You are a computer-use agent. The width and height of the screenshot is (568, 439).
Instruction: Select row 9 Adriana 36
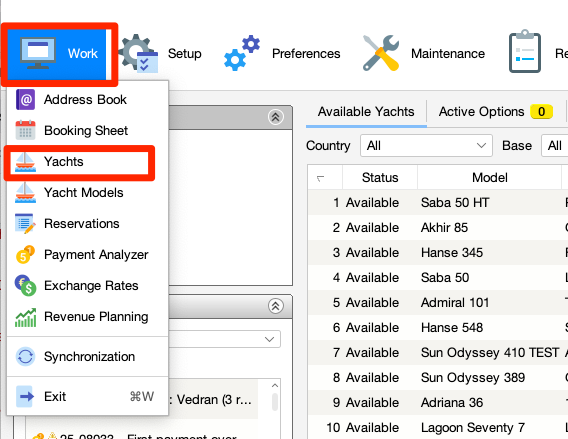tap(438, 402)
